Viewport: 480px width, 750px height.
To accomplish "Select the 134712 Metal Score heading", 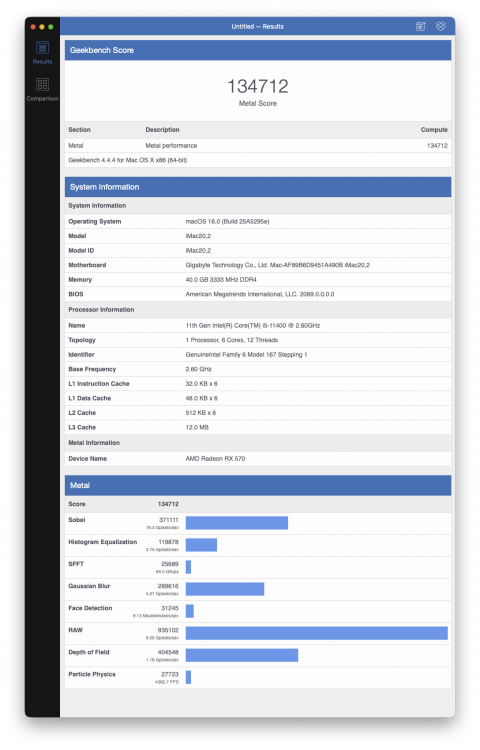I will click(258, 87).
